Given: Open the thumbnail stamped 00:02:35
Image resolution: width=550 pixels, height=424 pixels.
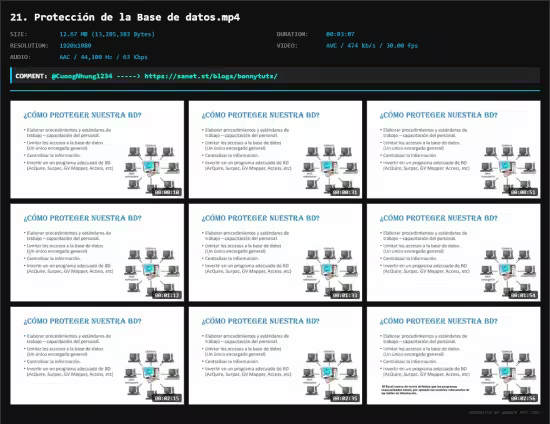Looking at the screenshot, I should click(x=275, y=356).
